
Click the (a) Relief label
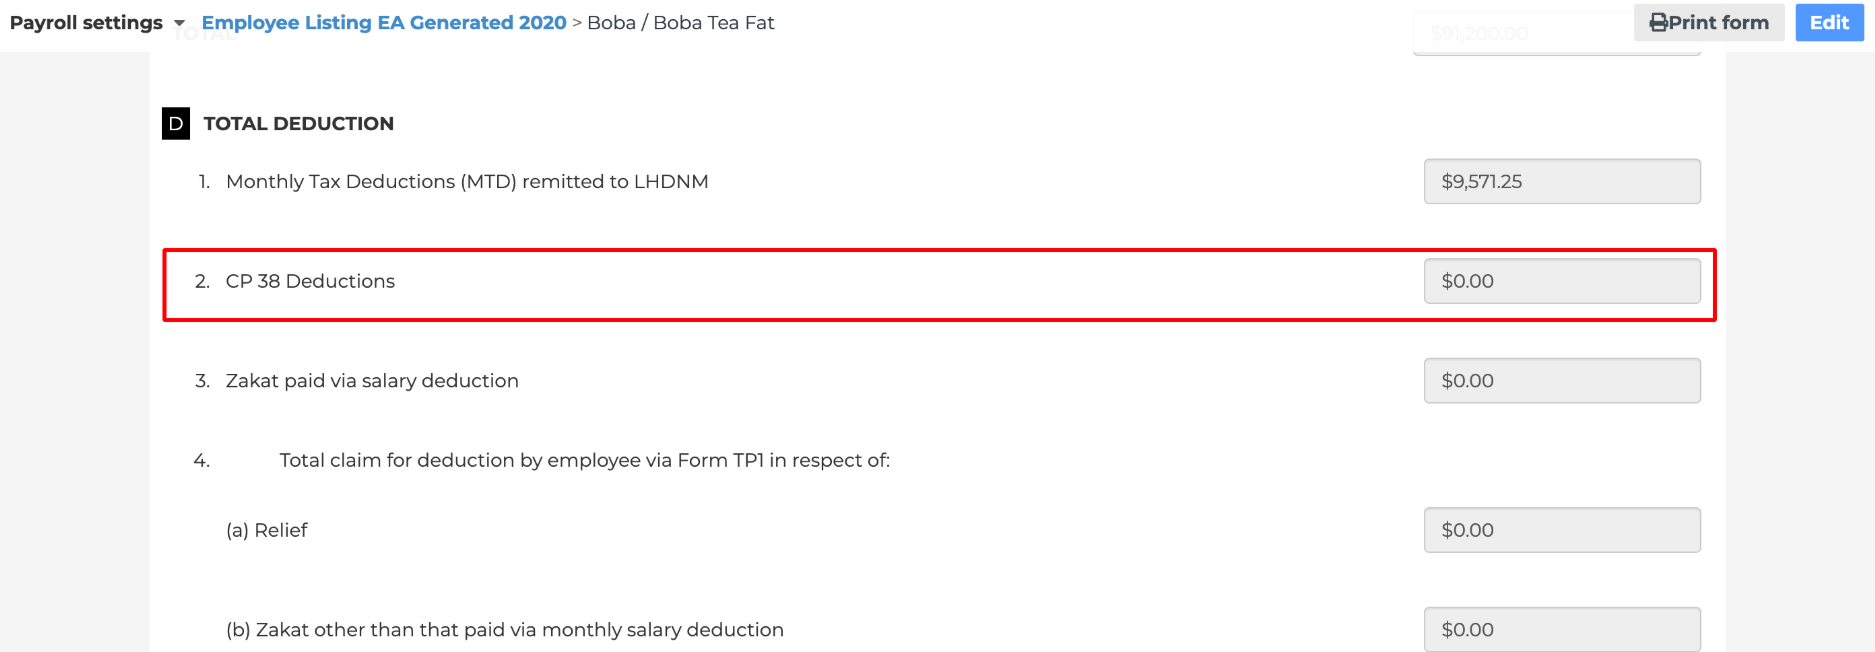click(267, 530)
